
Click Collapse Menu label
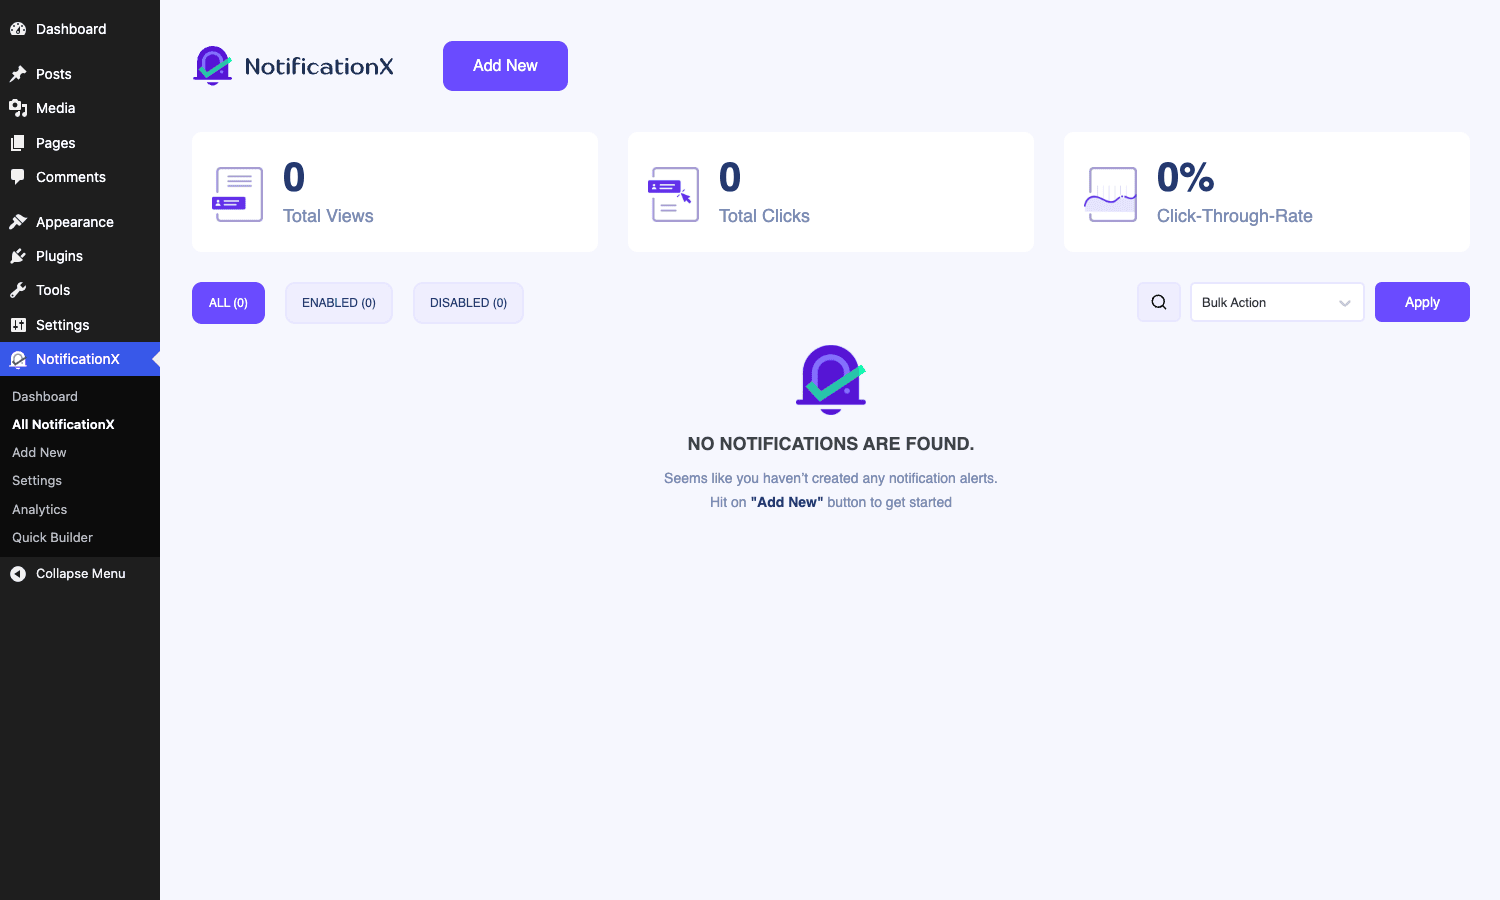click(x=81, y=573)
